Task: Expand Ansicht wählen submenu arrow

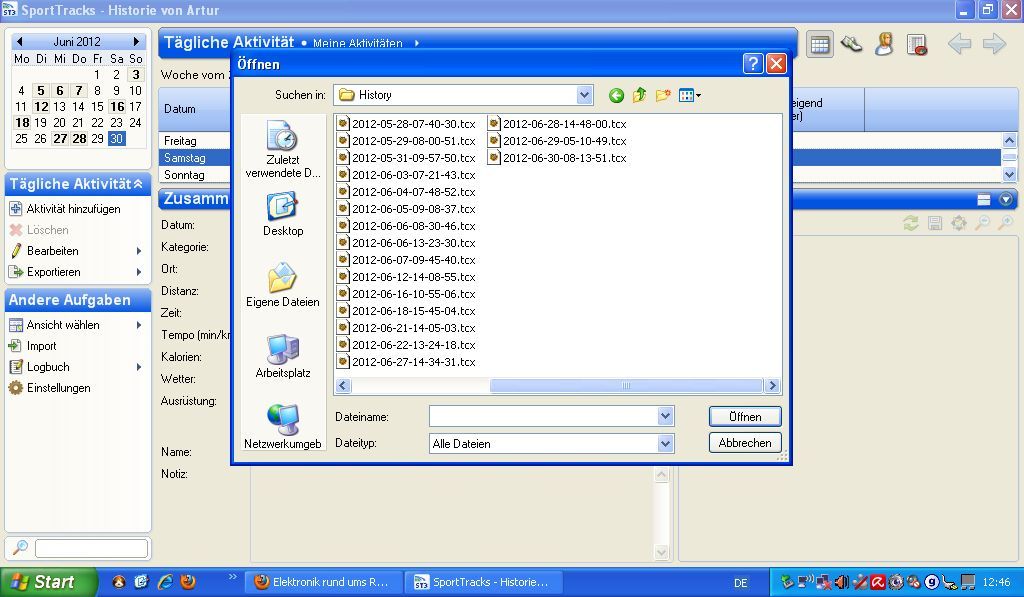Action: click(x=138, y=325)
